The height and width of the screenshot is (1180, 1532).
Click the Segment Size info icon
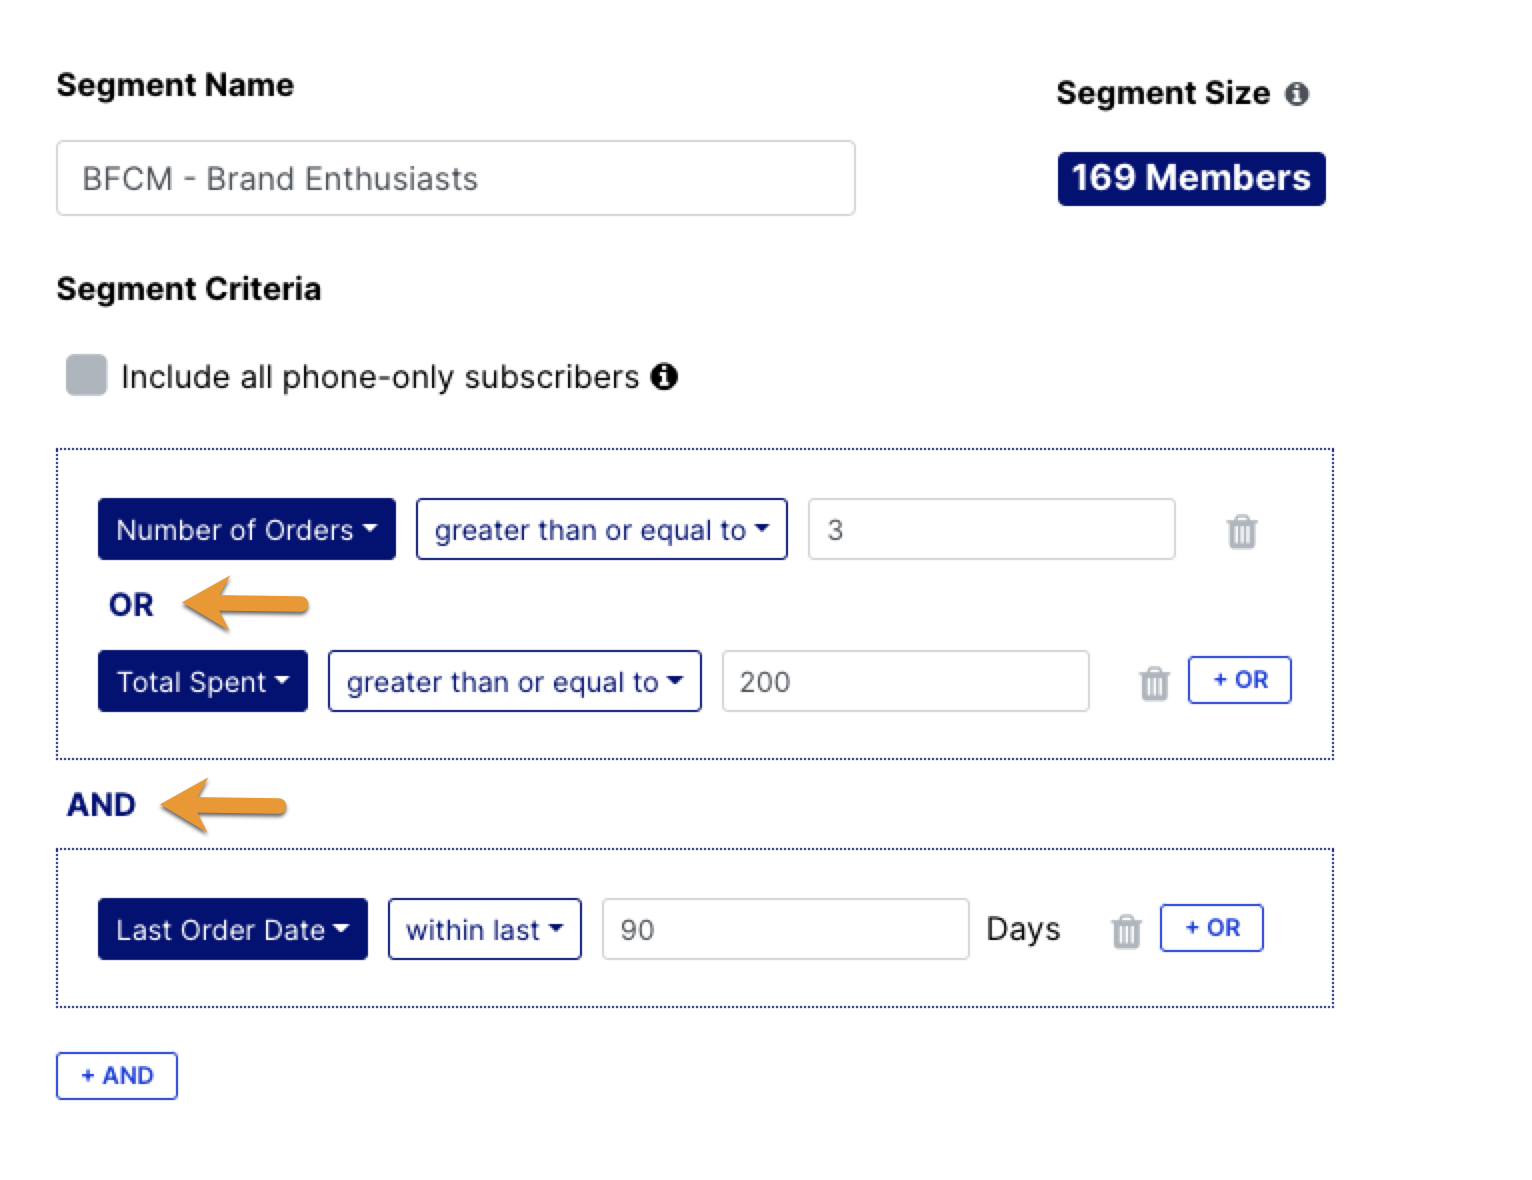[1297, 94]
